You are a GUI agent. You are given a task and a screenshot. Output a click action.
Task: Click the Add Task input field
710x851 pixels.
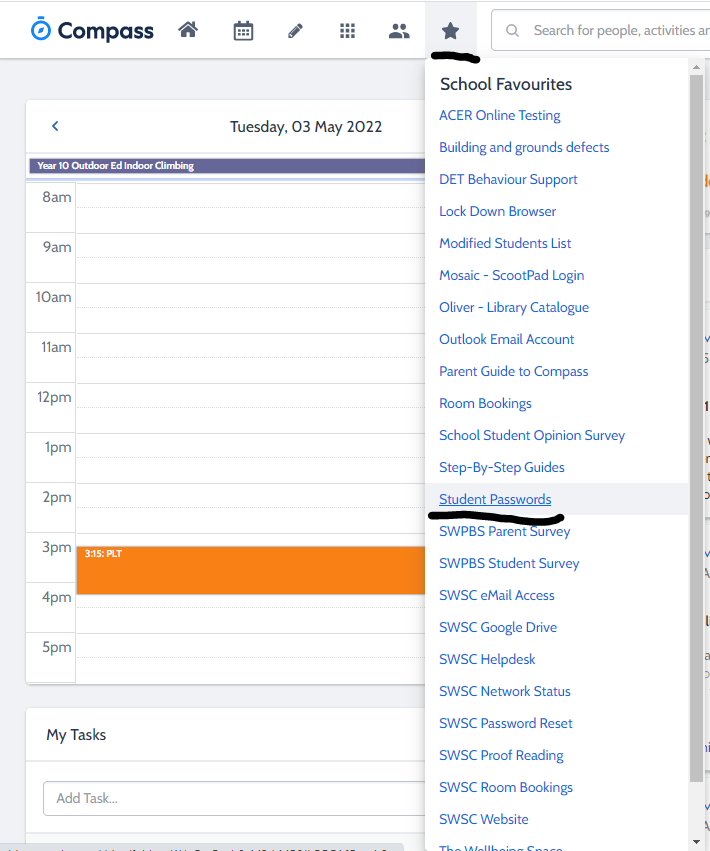pyautogui.click(x=234, y=798)
